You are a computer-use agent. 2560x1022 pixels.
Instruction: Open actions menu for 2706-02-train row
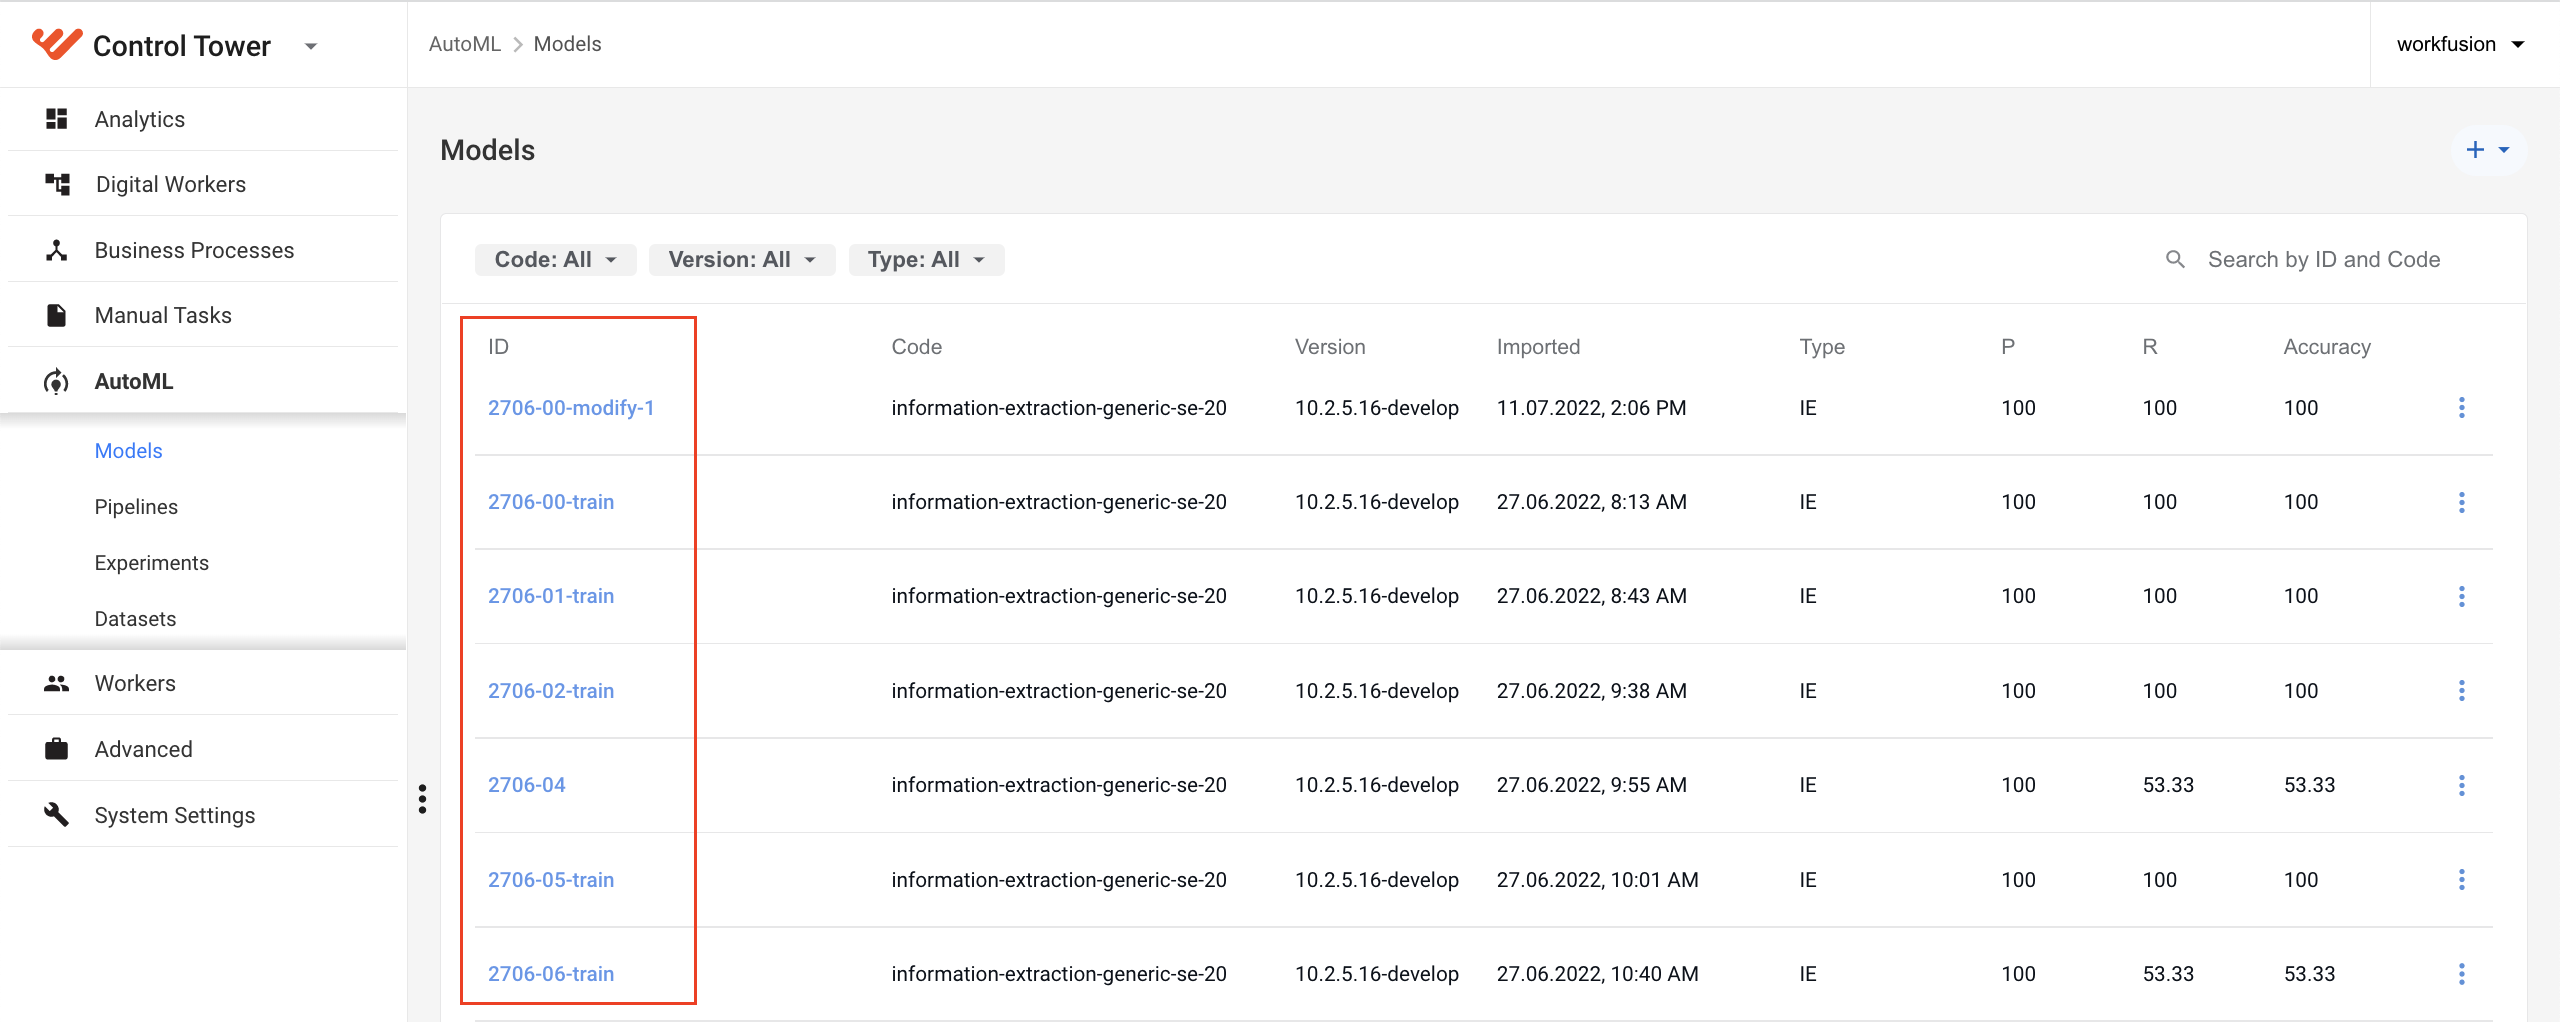(x=2462, y=690)
